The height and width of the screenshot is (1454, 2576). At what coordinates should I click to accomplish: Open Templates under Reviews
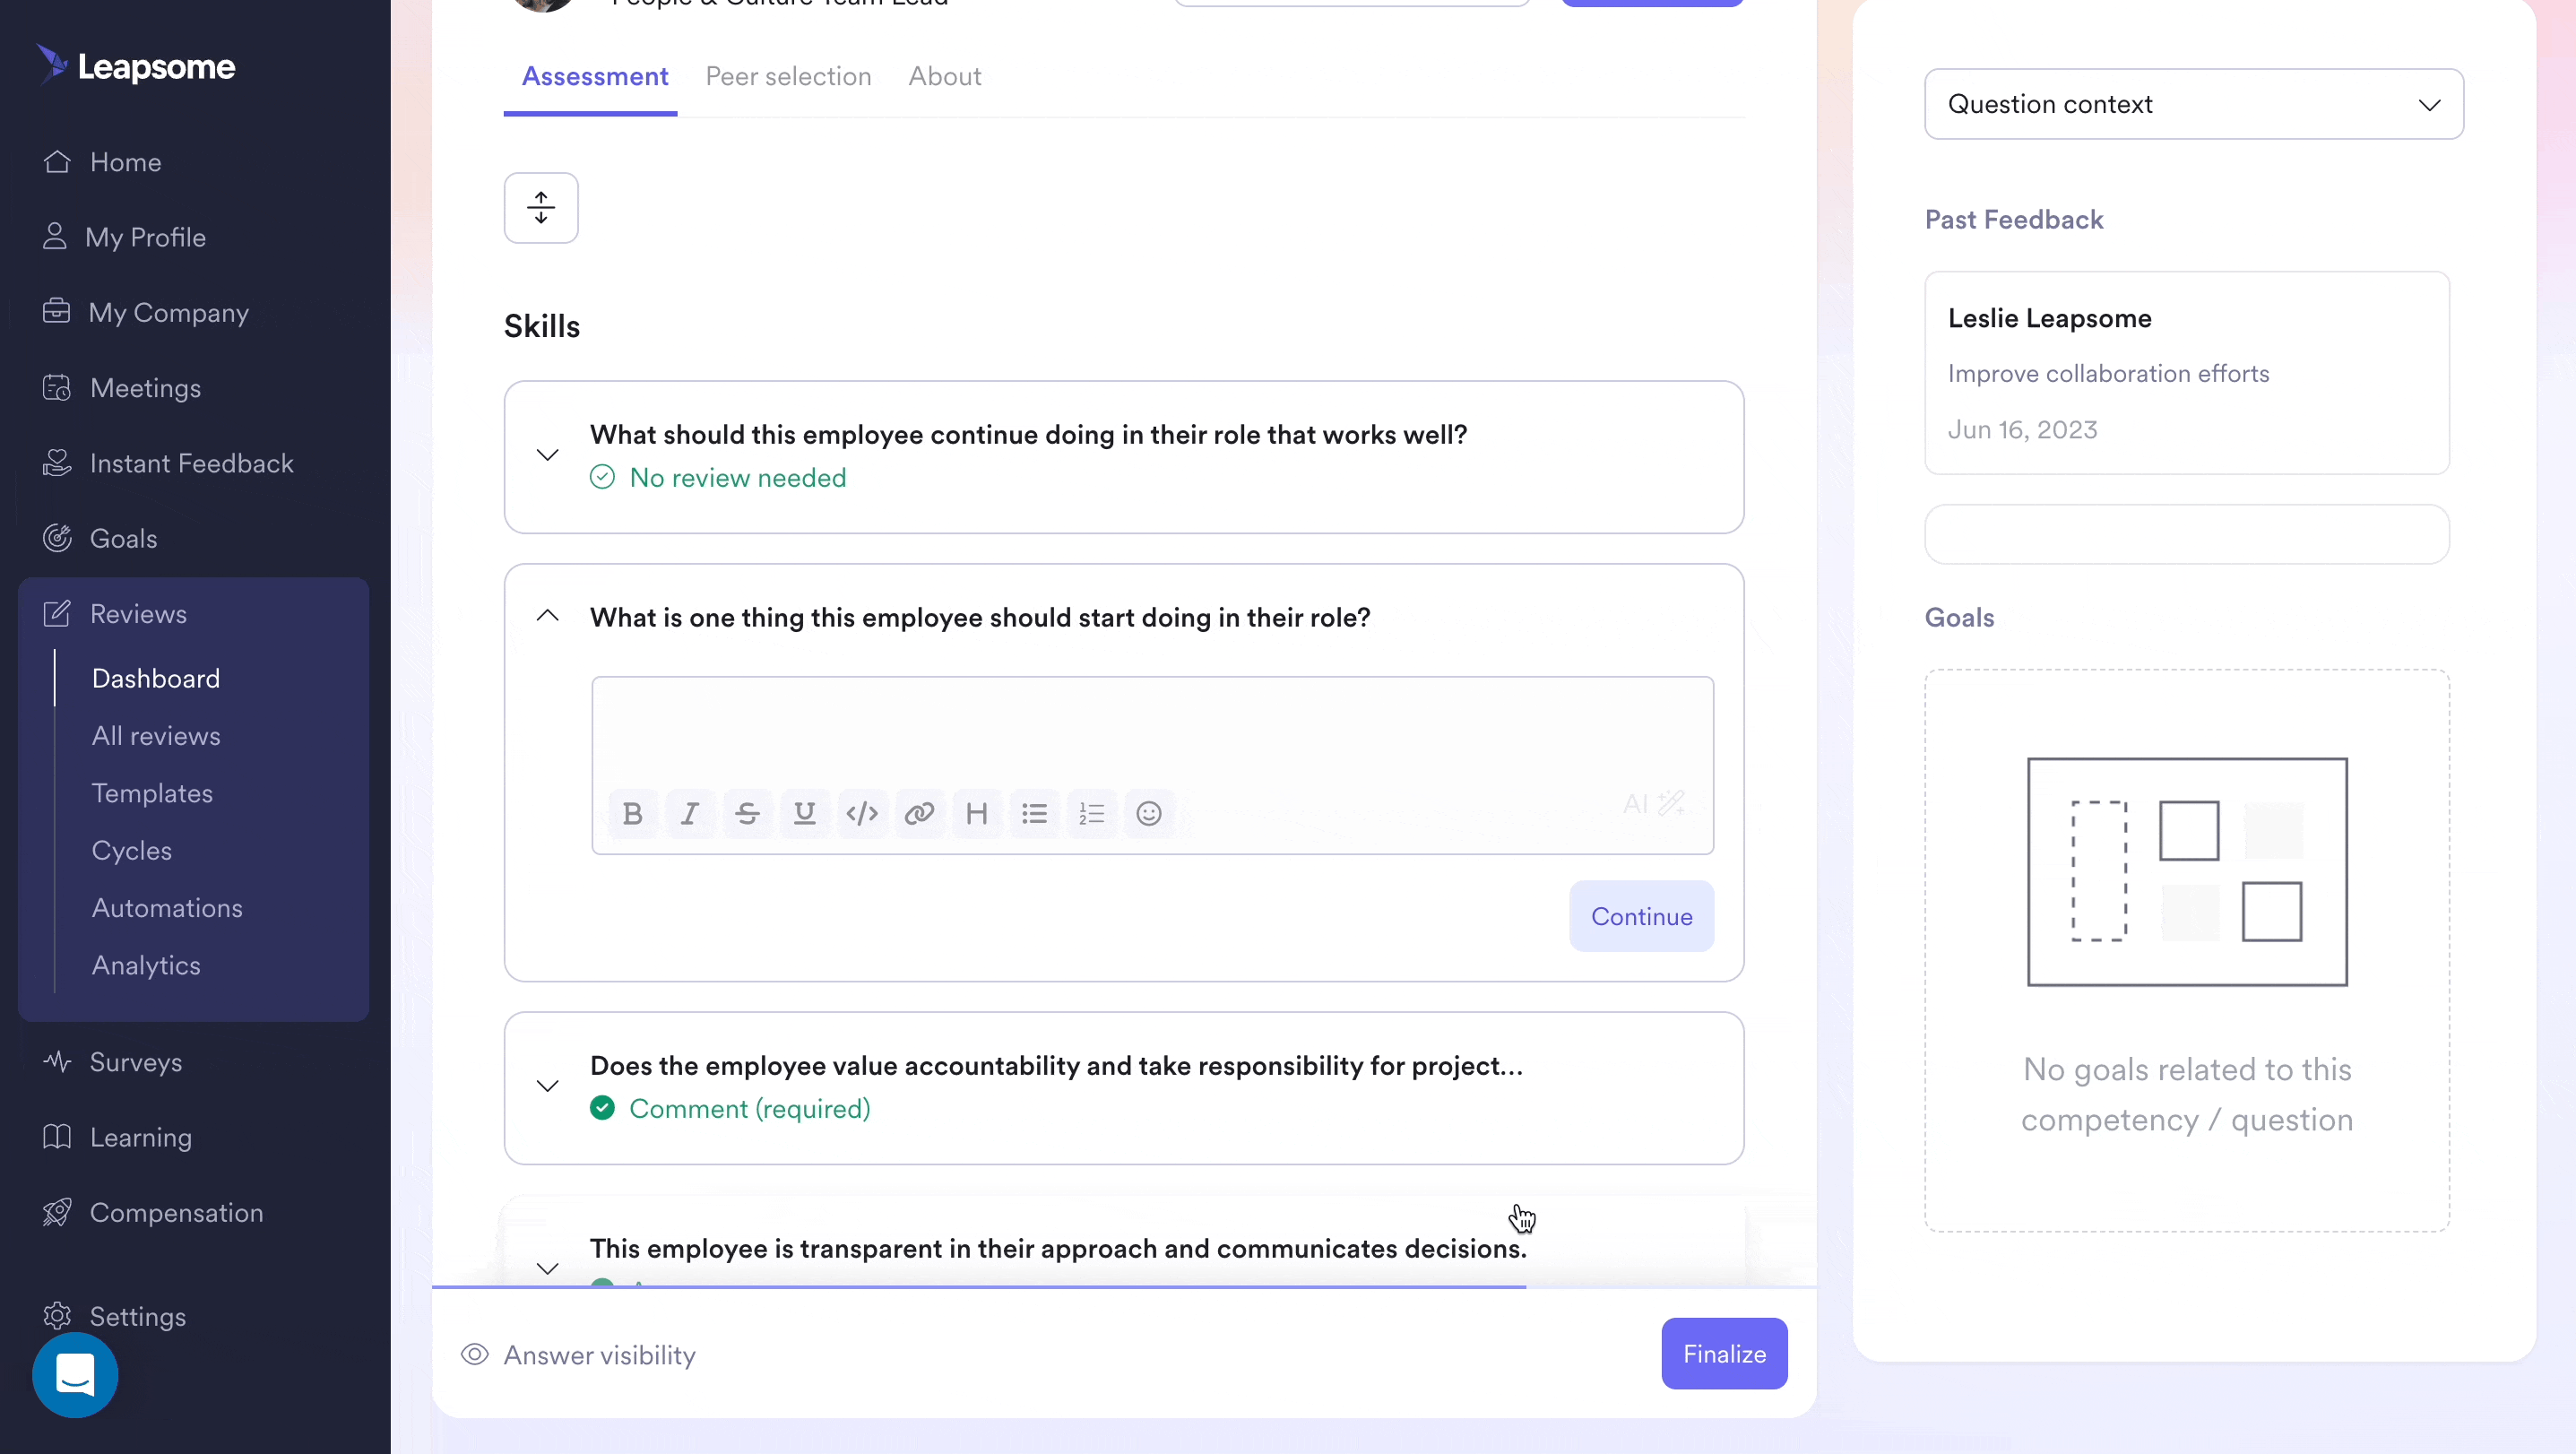(x=152, y=793)
